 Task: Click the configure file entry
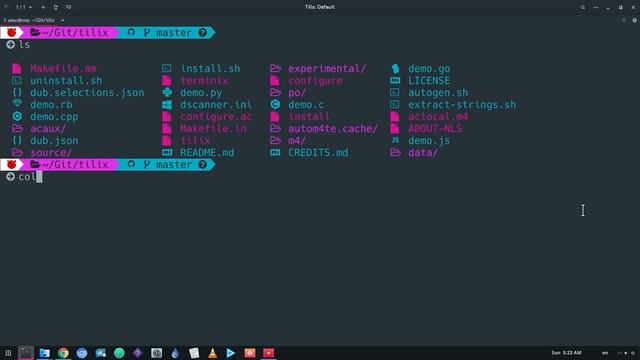click(x=315, y=80)
